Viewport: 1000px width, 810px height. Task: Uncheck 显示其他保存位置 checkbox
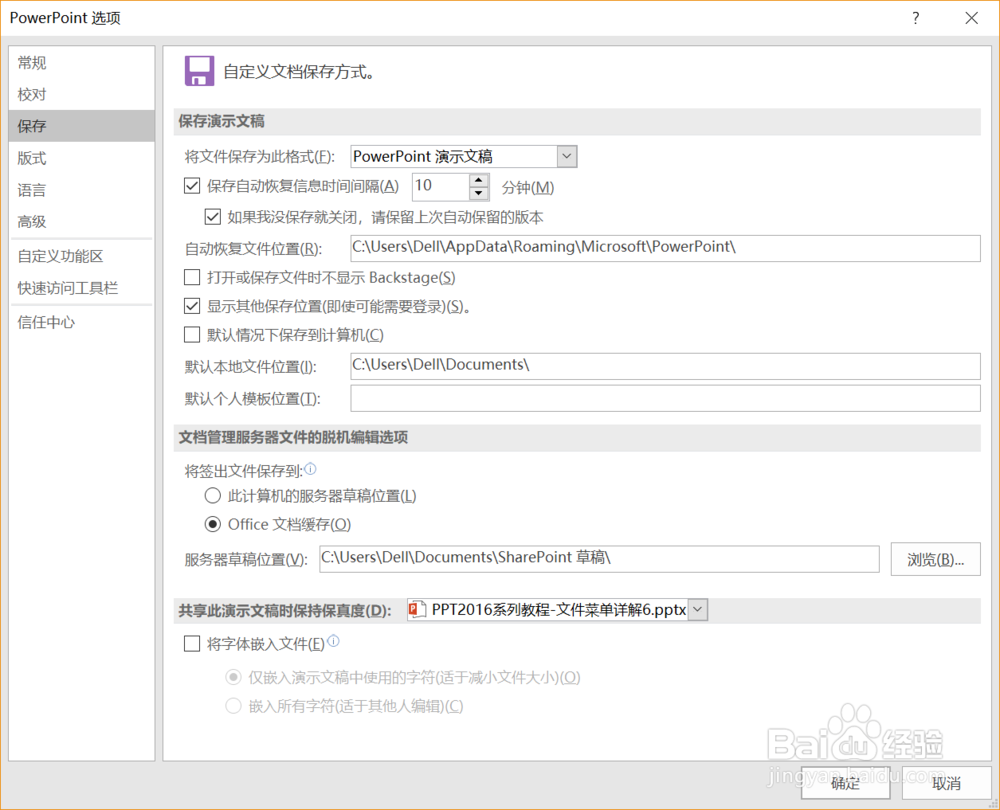pos(192,306)
